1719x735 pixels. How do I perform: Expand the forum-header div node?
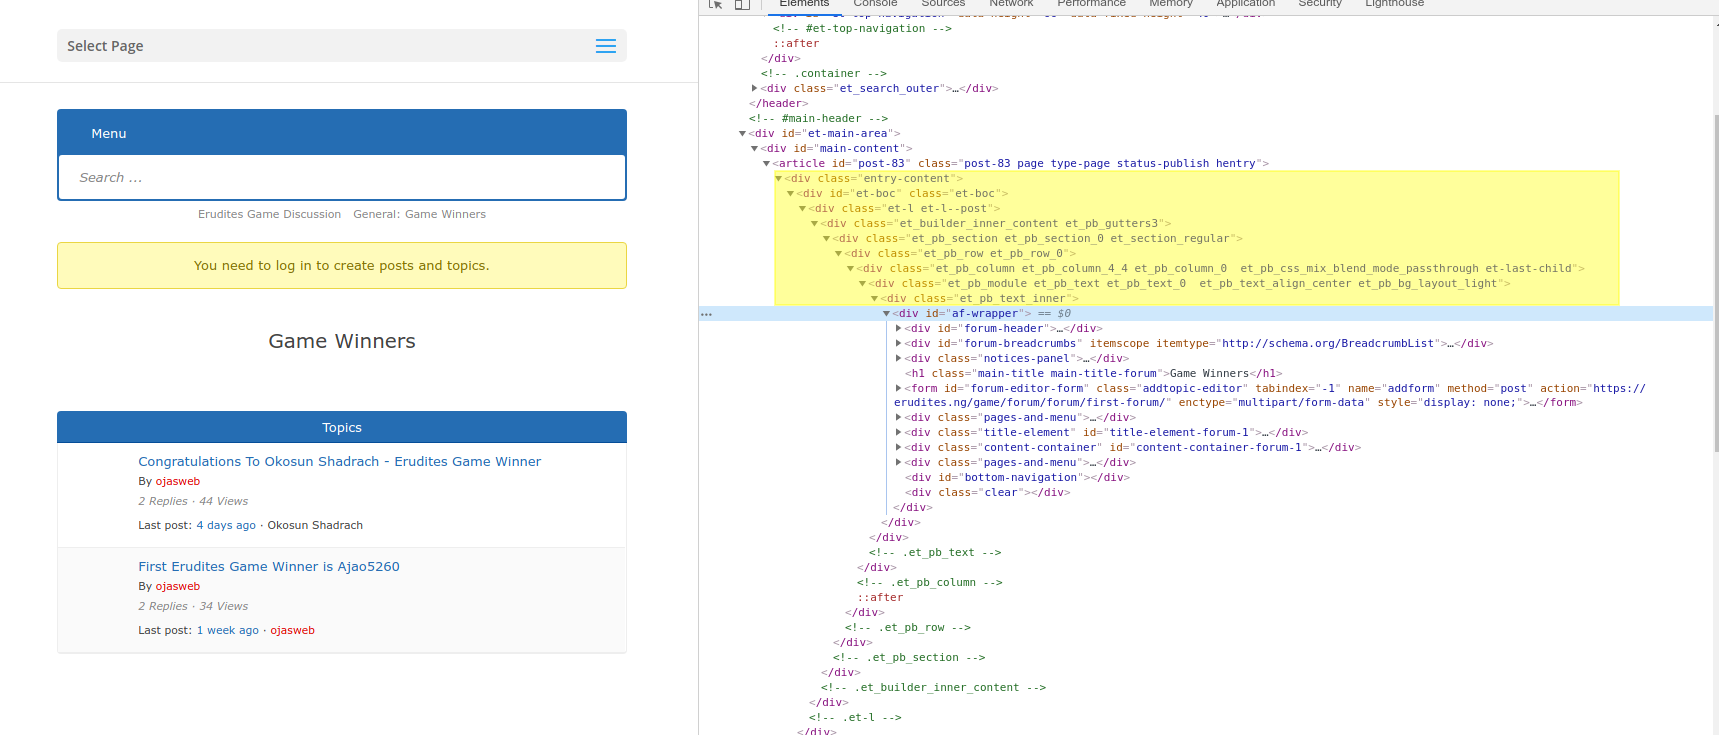(x=899, y=329)
